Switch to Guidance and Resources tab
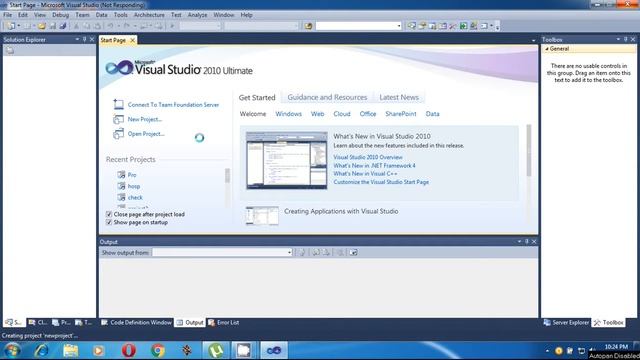640x360 pixels. [327, 97]
